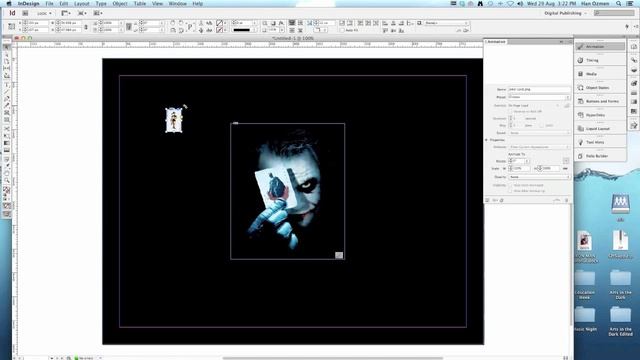Click the fill and stroke swatch in toolbox
640x360 pixels.
point(7,191)
